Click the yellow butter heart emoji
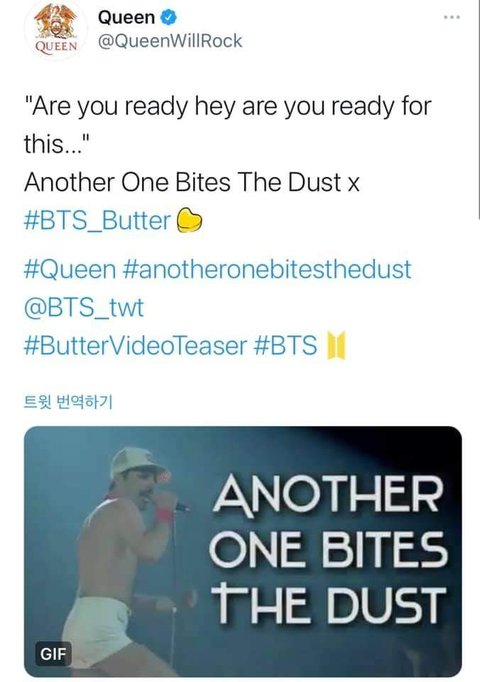480x682 pixels. tap(189, 220)
